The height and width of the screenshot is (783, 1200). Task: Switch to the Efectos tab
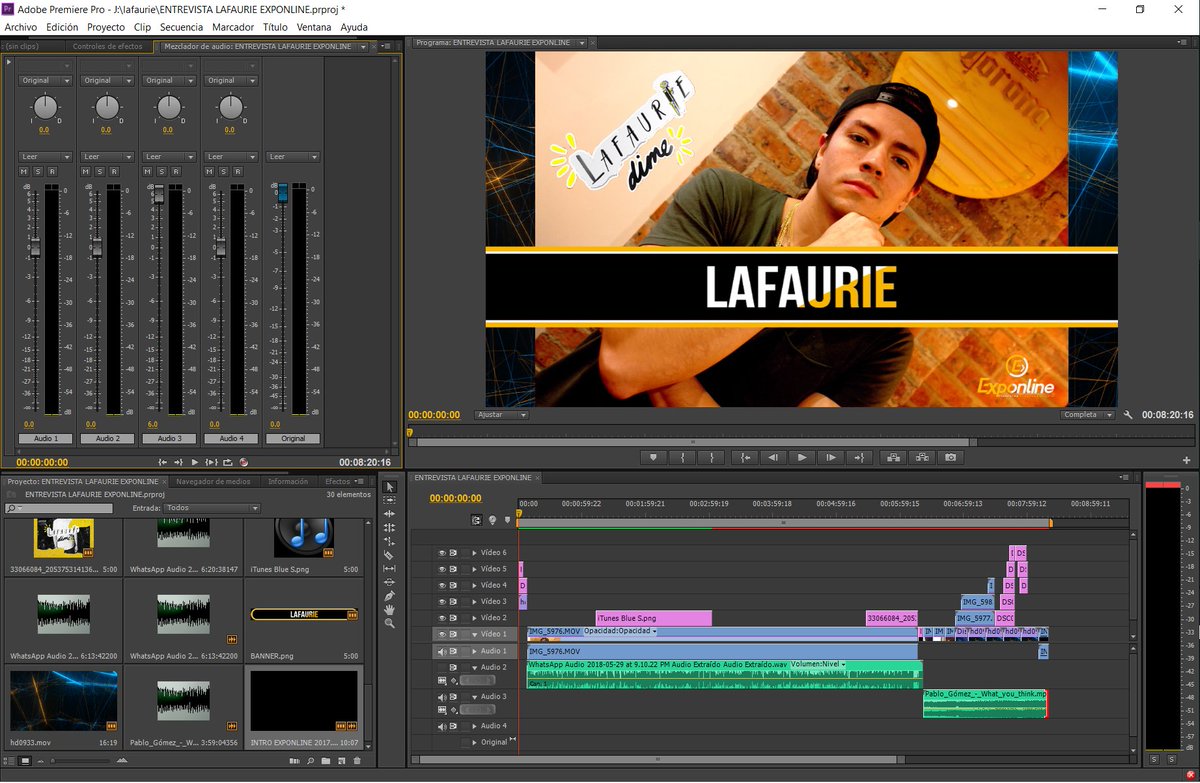tap(338, 481)
